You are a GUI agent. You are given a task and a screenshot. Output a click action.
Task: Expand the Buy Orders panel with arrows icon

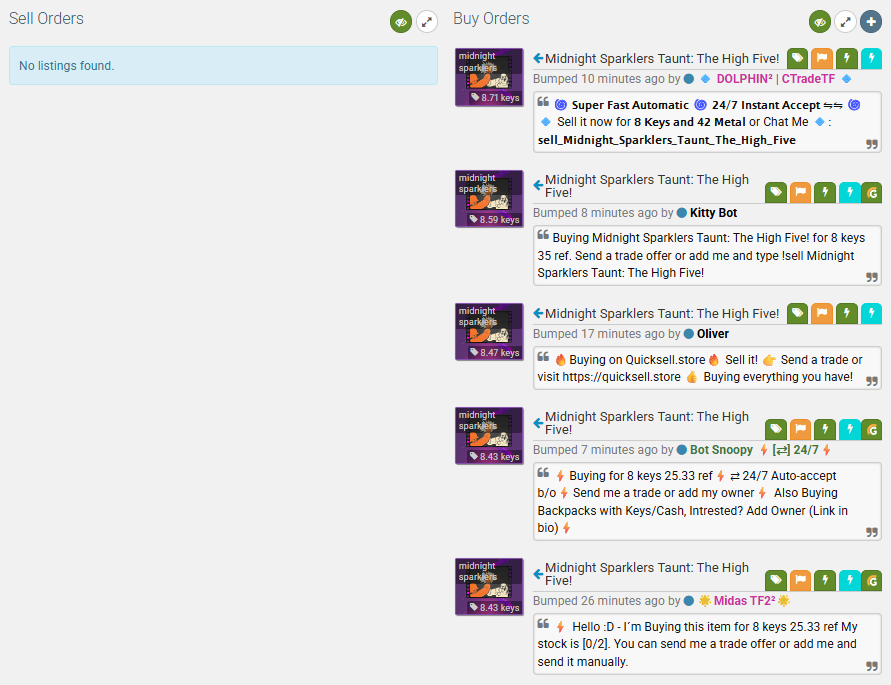tap(846, 22)
